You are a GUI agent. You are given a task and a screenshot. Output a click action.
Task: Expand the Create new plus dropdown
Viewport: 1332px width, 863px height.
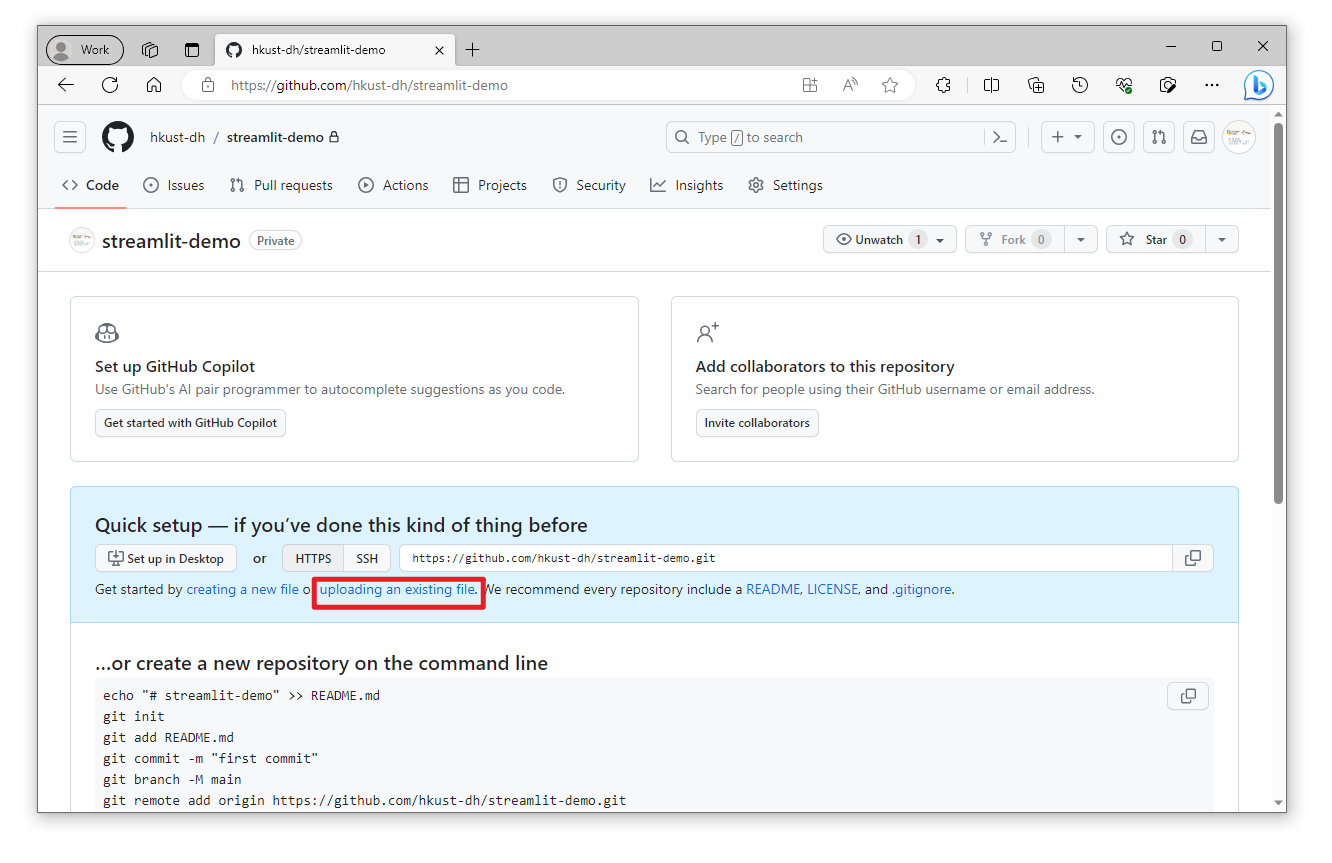(x=1068, y=137)
